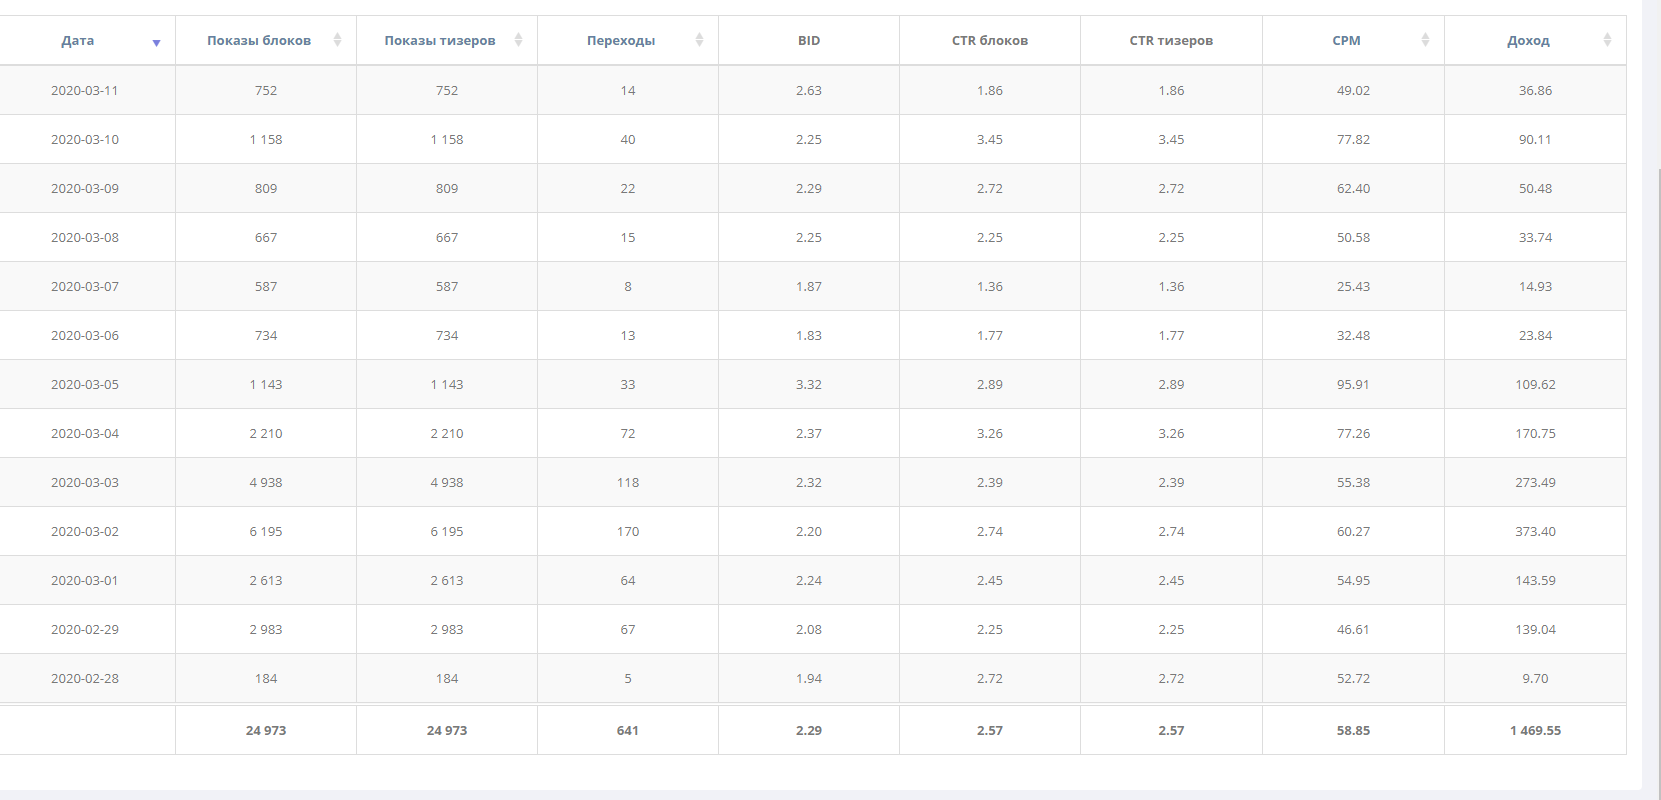Click the sort arrows beside CPM
The image size is (1661, 800).
pos(1425,40)
